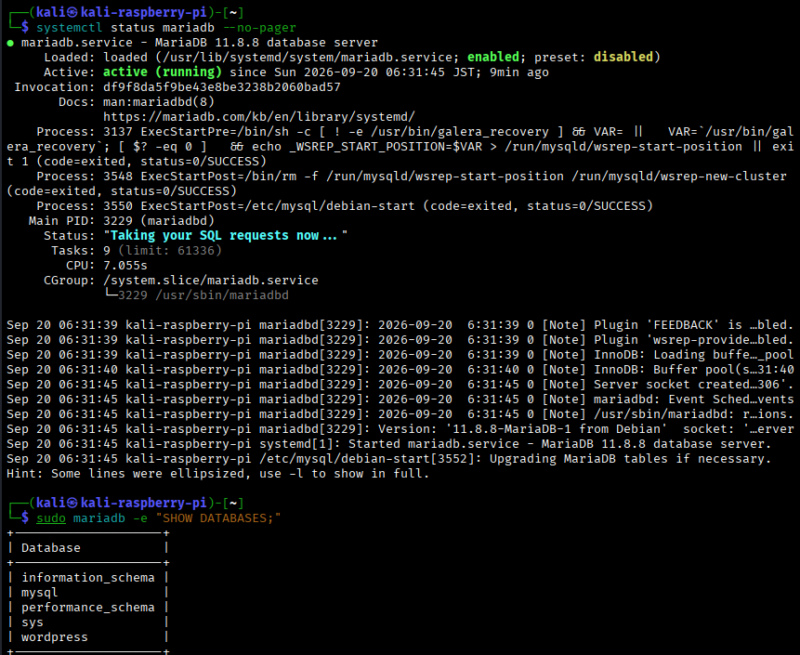Click the "SHOW DATABASES;" quoted SQL string
The image size is (800, 655).
point(218,518)
